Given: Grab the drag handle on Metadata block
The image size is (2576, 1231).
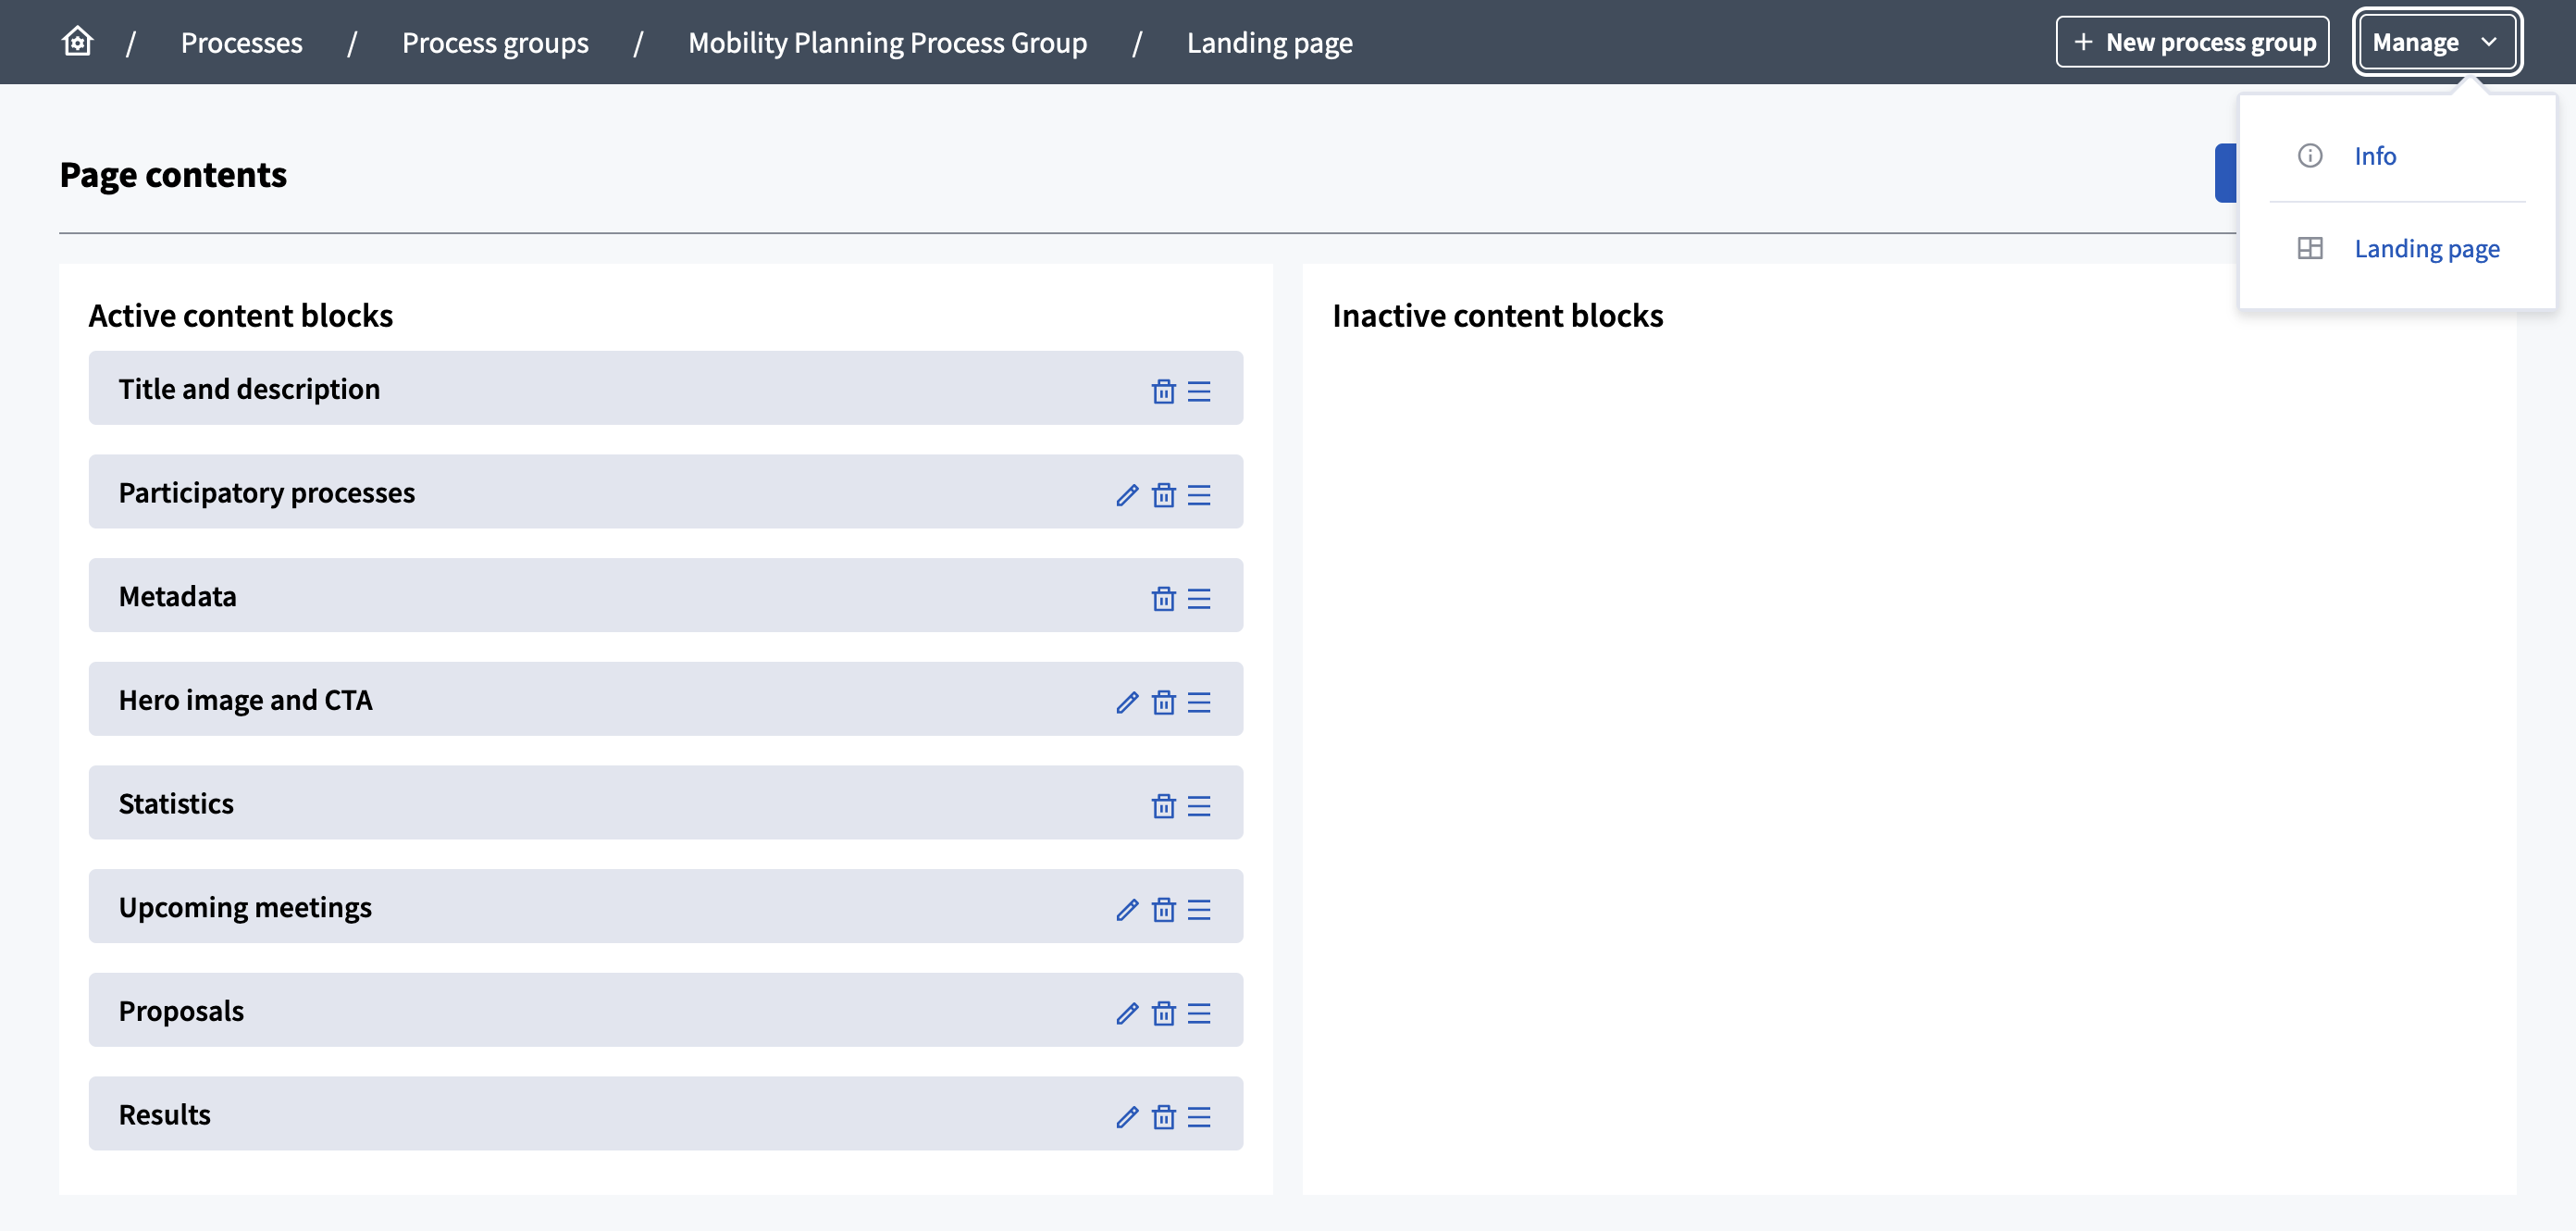Looking at the screenshot, I should (x=1200, y=599).
